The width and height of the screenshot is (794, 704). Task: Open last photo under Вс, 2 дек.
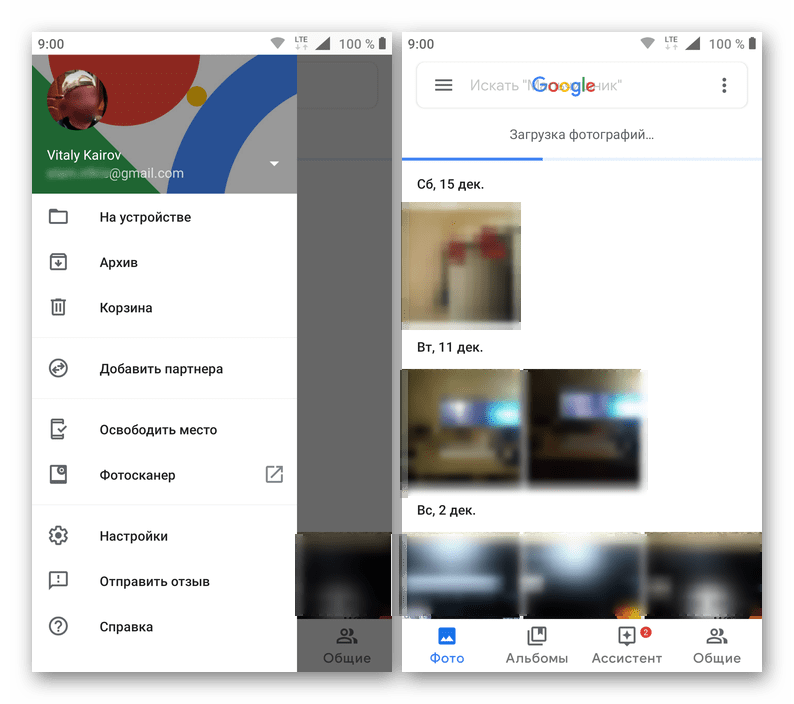click(704, 575)
